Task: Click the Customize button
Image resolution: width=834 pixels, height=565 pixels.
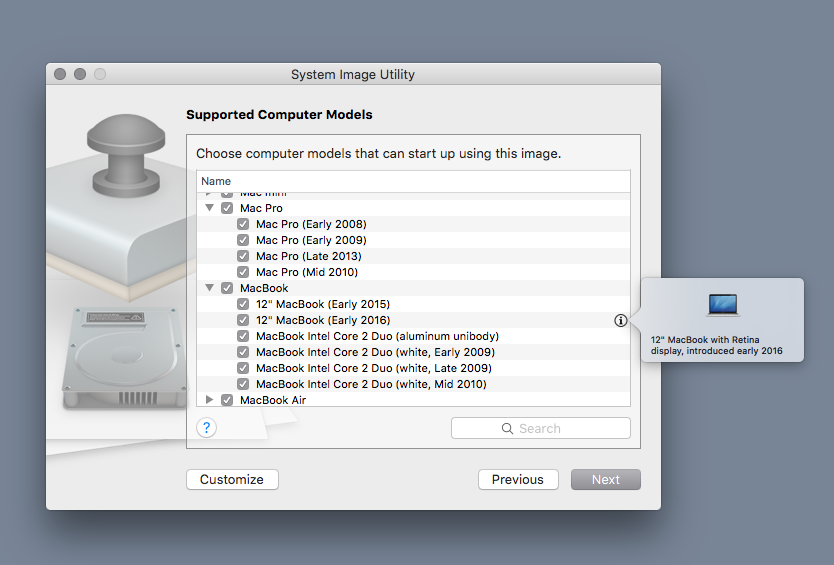Action: (x=232, y=479)
